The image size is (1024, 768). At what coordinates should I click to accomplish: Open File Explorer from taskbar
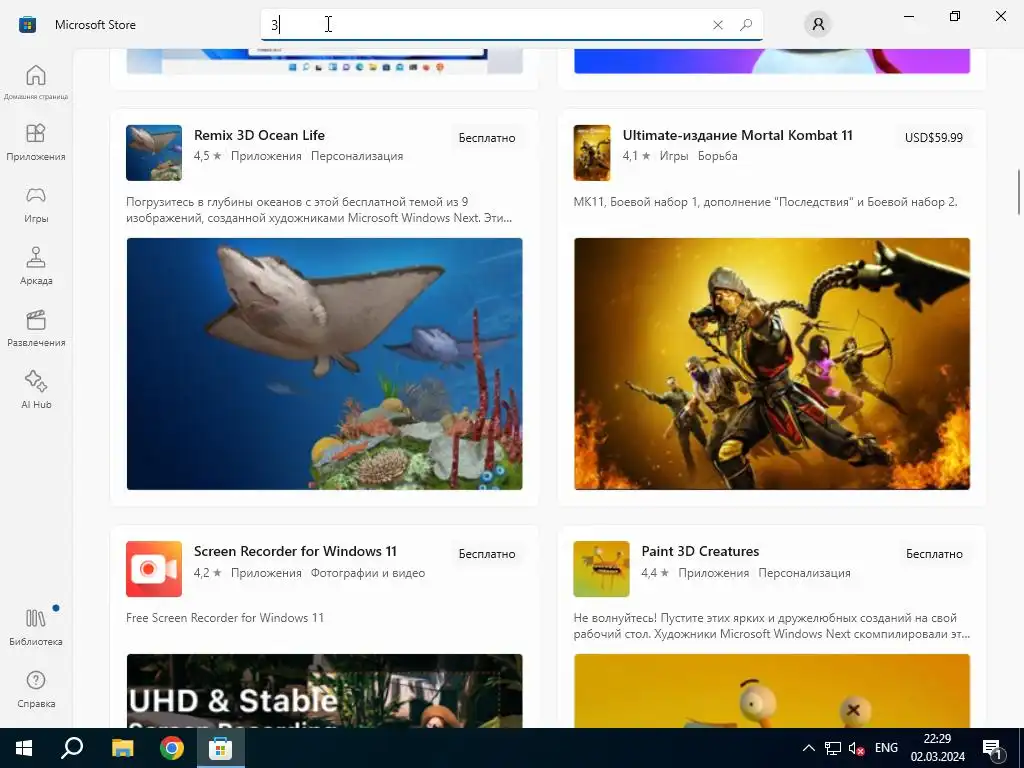(122, 748)
